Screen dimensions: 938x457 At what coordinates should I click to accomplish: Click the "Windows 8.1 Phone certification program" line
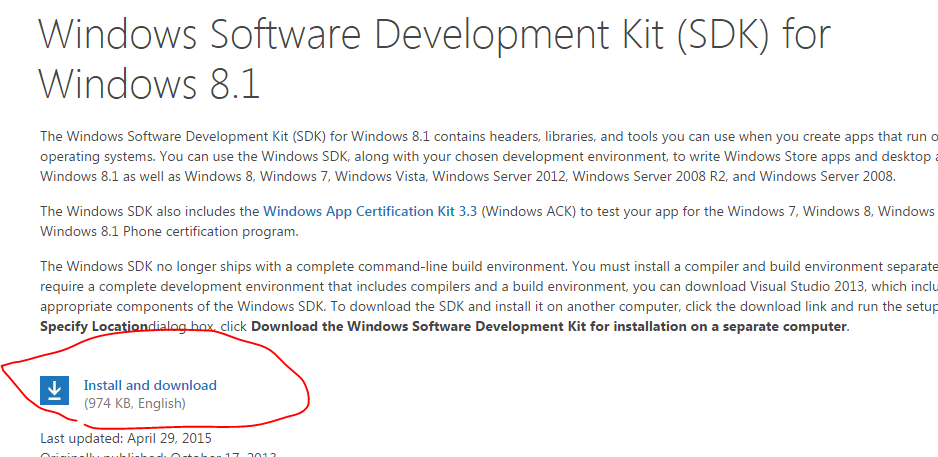tap(169, 231)
